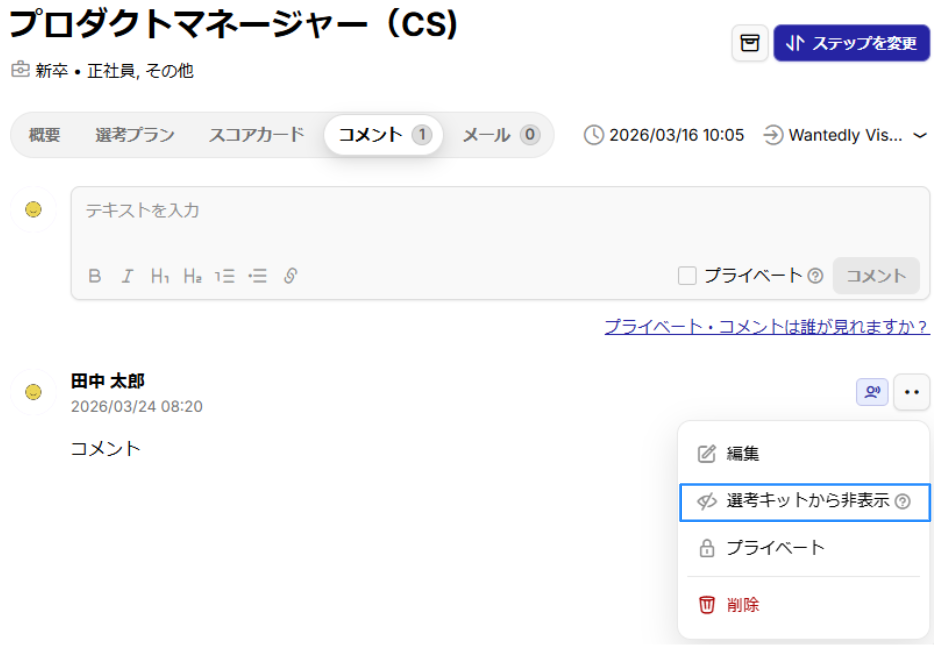Enable the プライベート checkbox

pyautogui.click(x=687, y=276)
